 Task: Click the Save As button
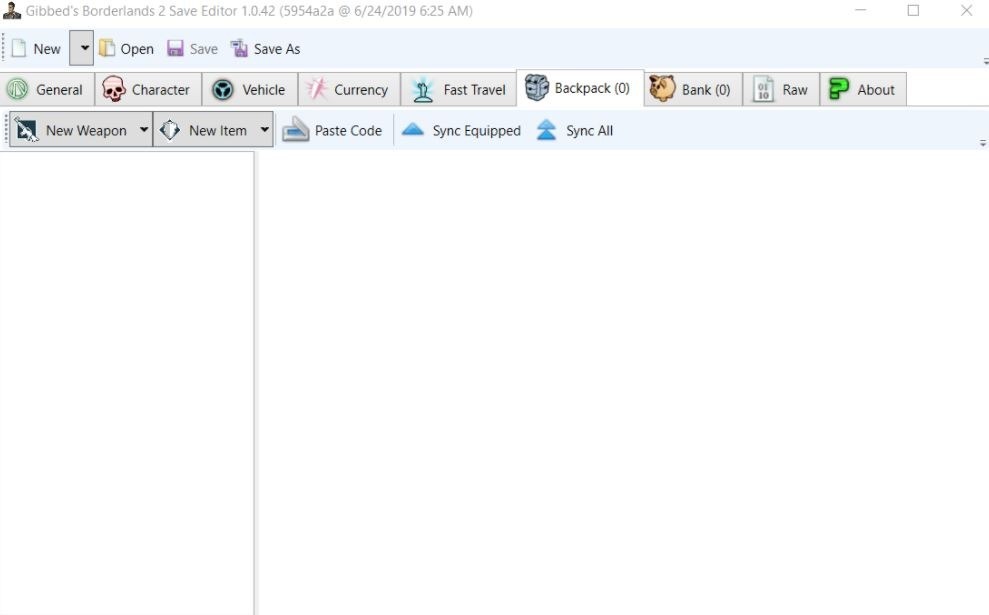click(x=265, y=48)
